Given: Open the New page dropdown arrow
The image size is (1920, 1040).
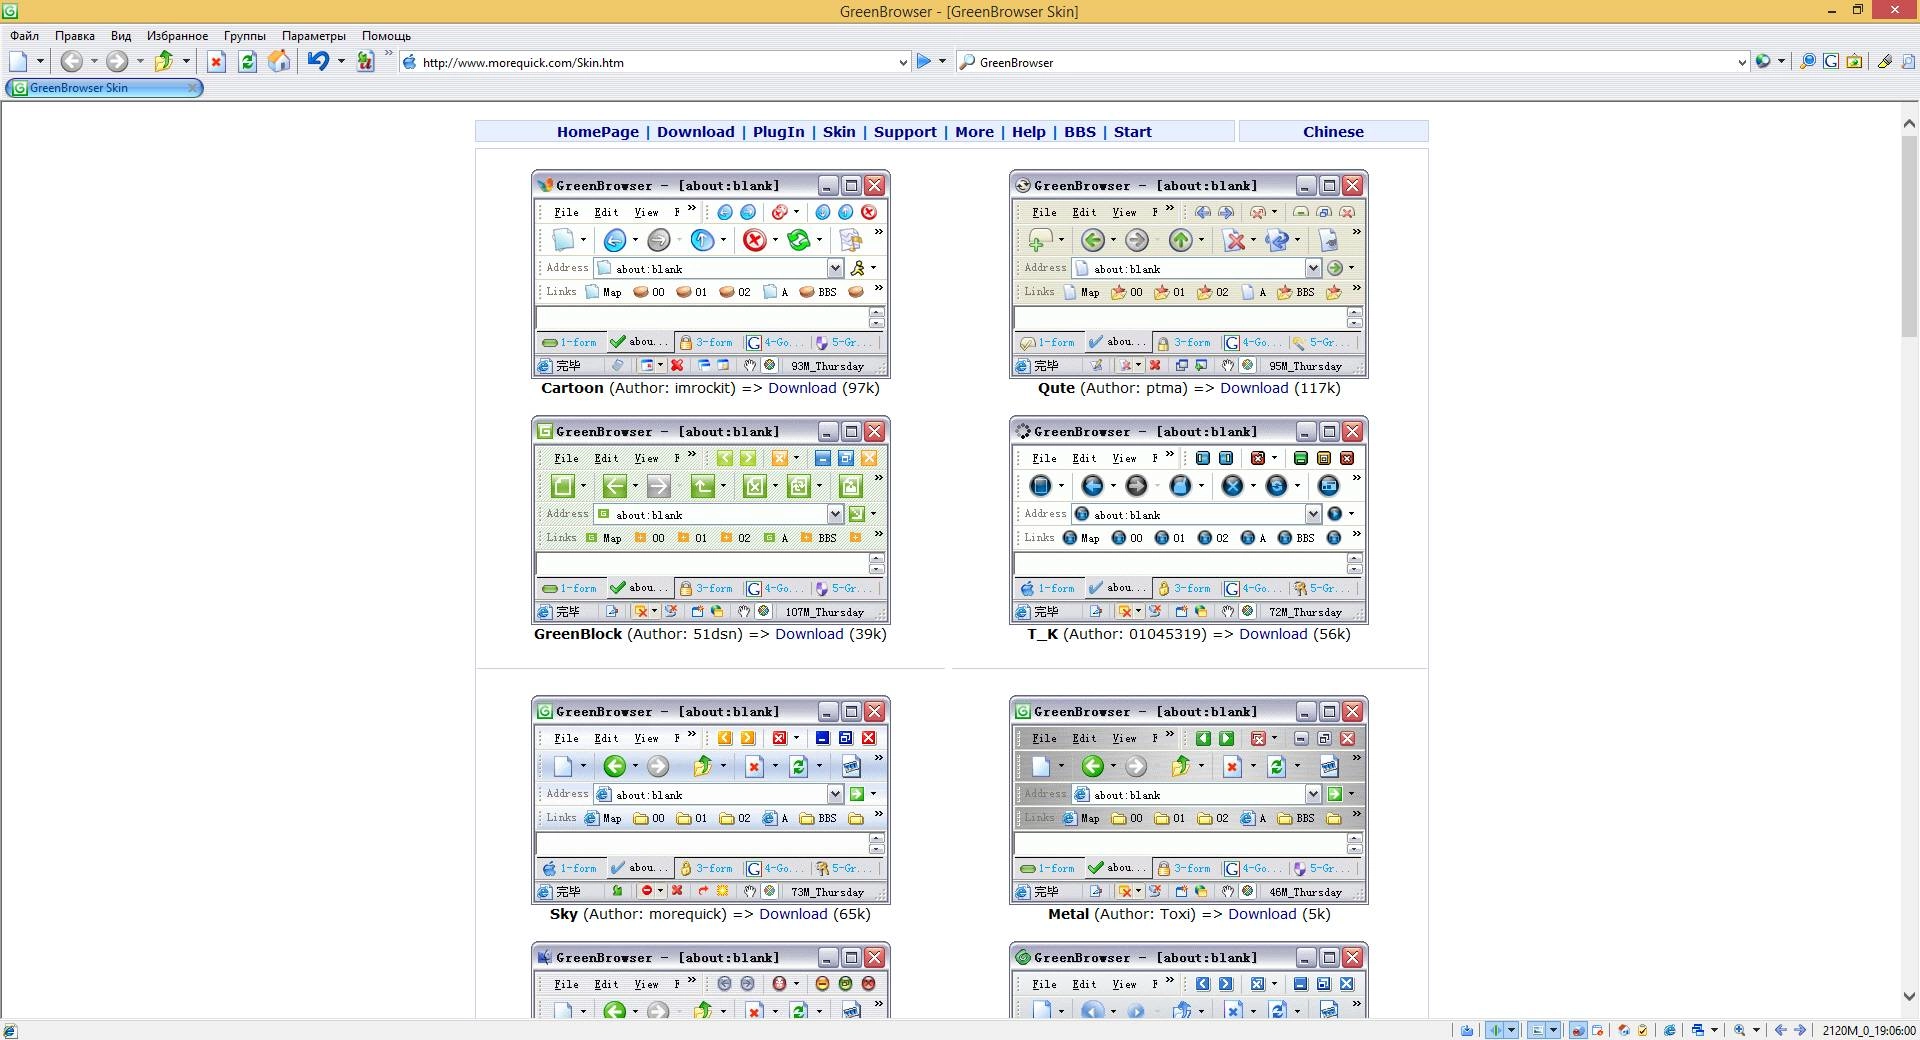Looking at the screenshot, I should click(40, 62).
